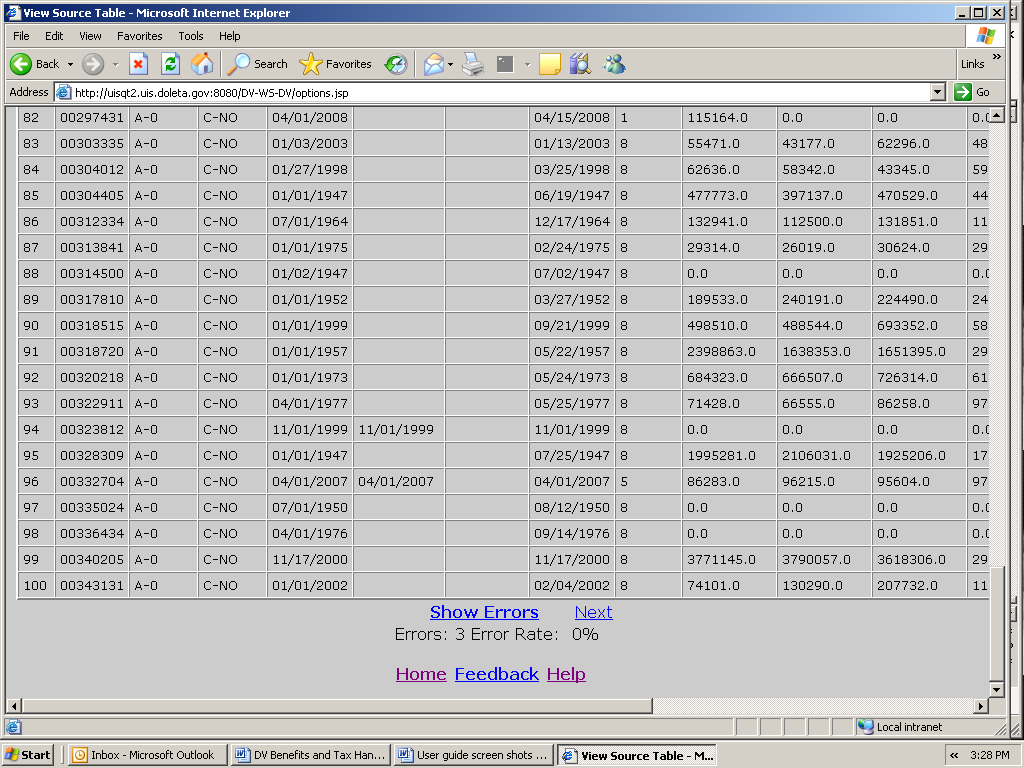Click the Next page link
This screenshot has width=1024, height=768.
593,612
